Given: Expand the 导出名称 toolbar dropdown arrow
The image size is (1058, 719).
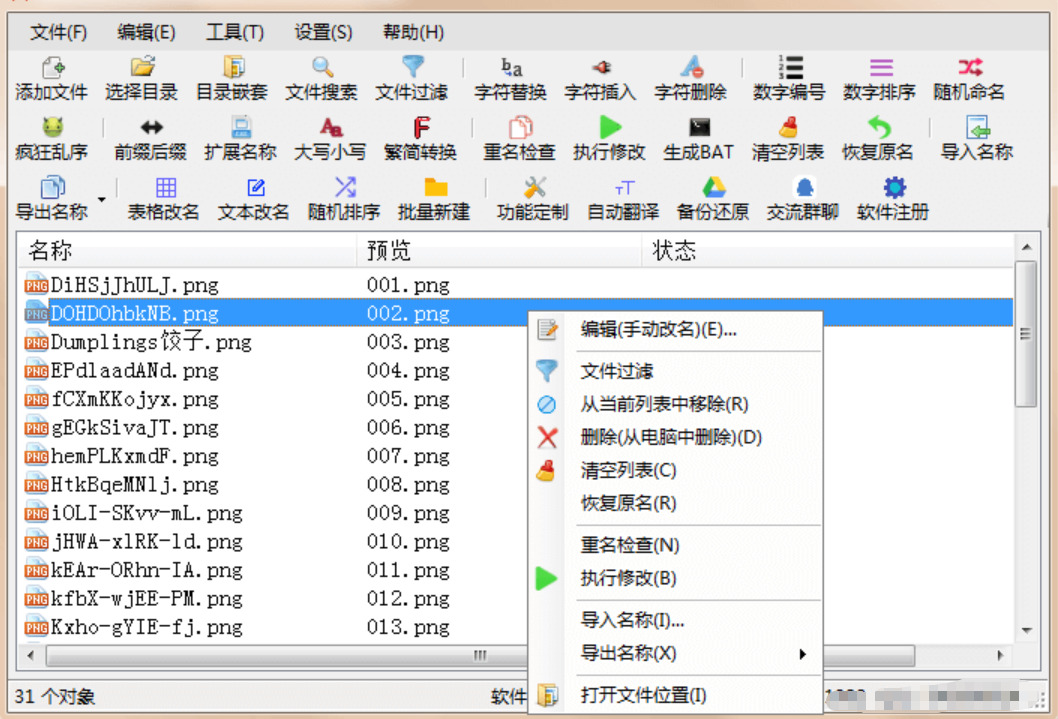Looking at the screenshot, I should (x=102, y=200).
